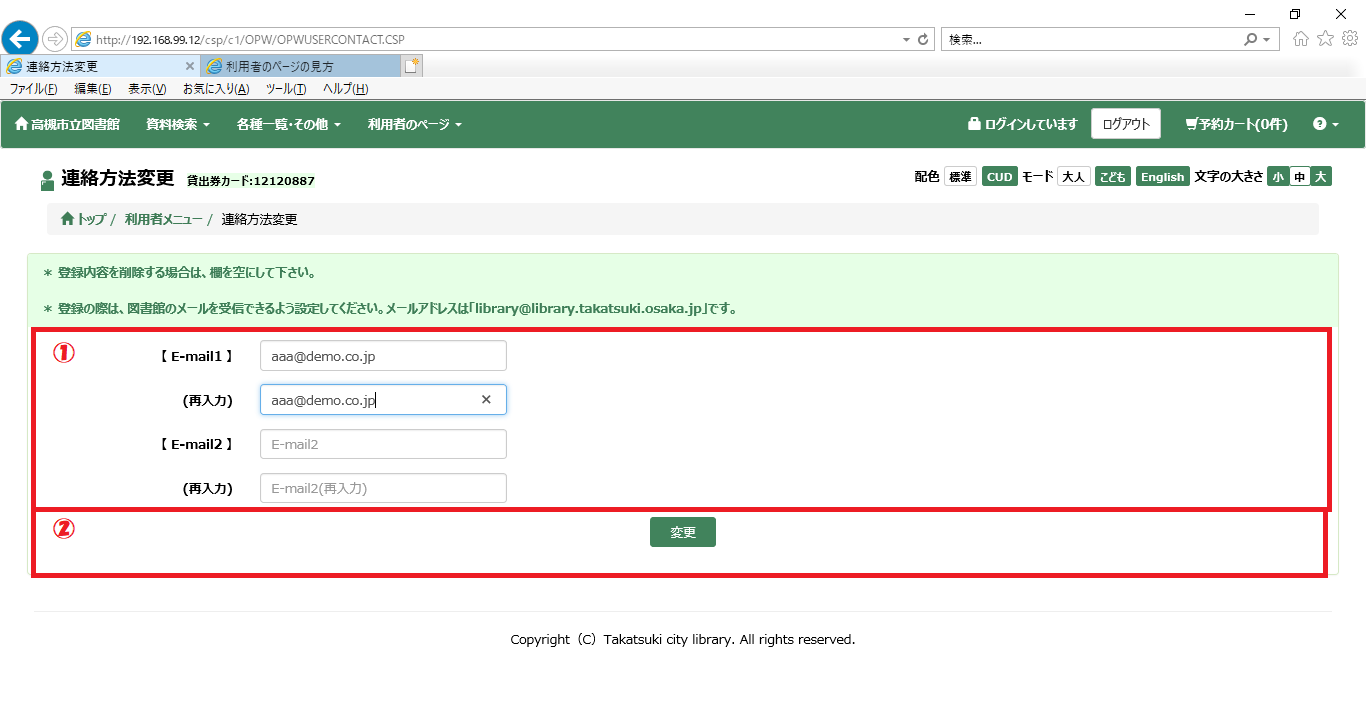Image resolution: width=1366 pixels, height=728 pixels.
Task: Click the 変更 submit button
Action: (682, 533)
